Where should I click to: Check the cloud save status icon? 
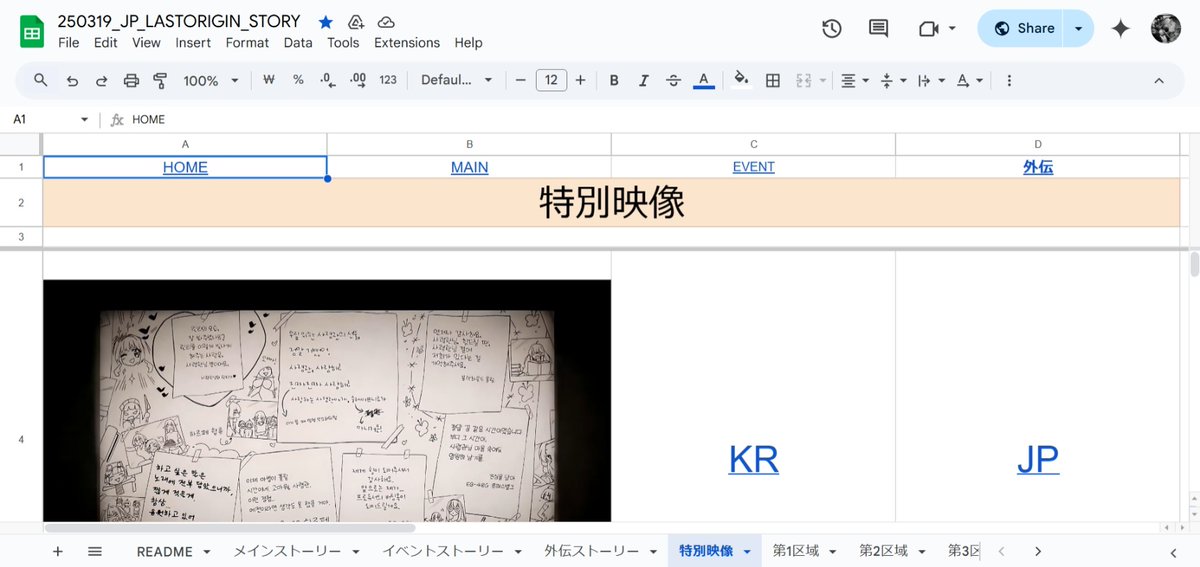(x=386, y=22)
